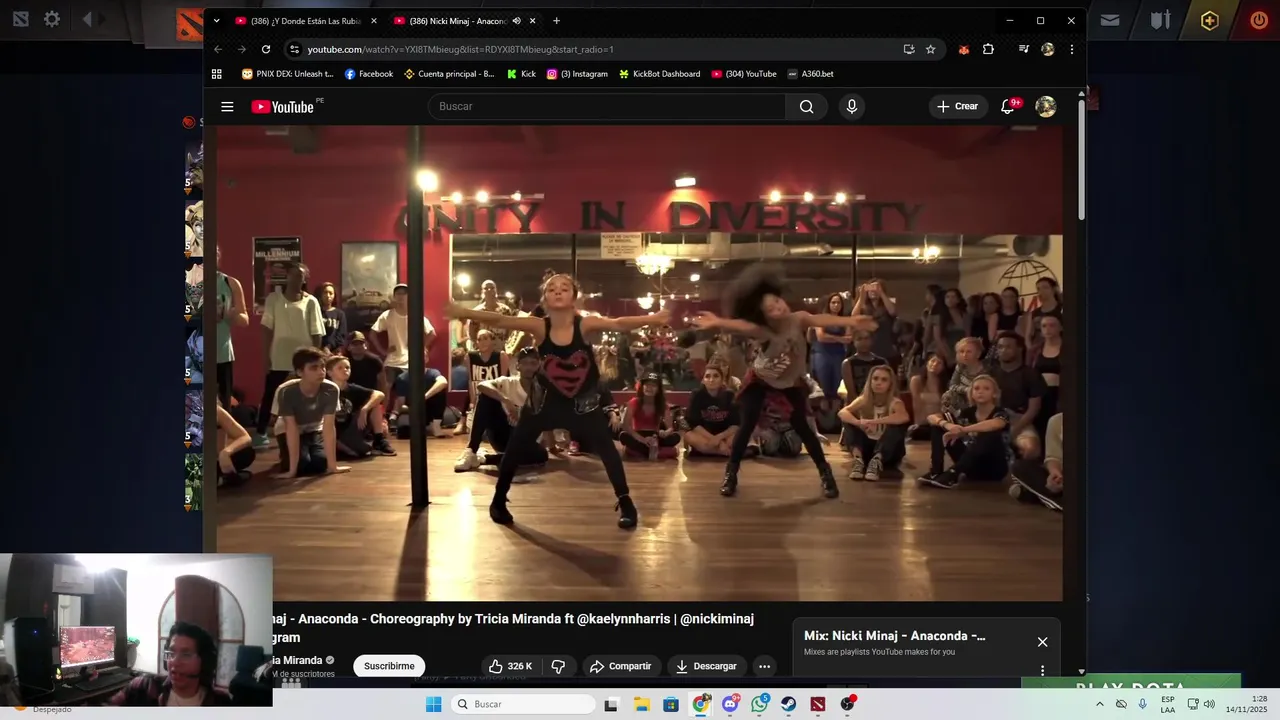
Task: Open Chrome profile avatar
Action: tap(1047, 49)
